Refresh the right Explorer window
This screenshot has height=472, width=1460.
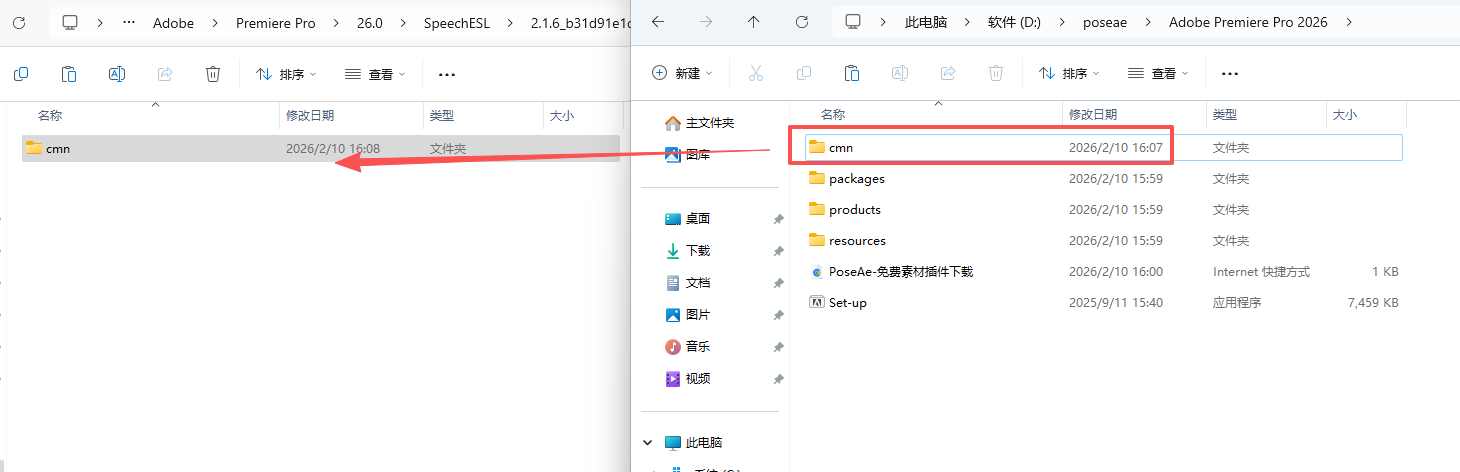[x=801, y=22]
